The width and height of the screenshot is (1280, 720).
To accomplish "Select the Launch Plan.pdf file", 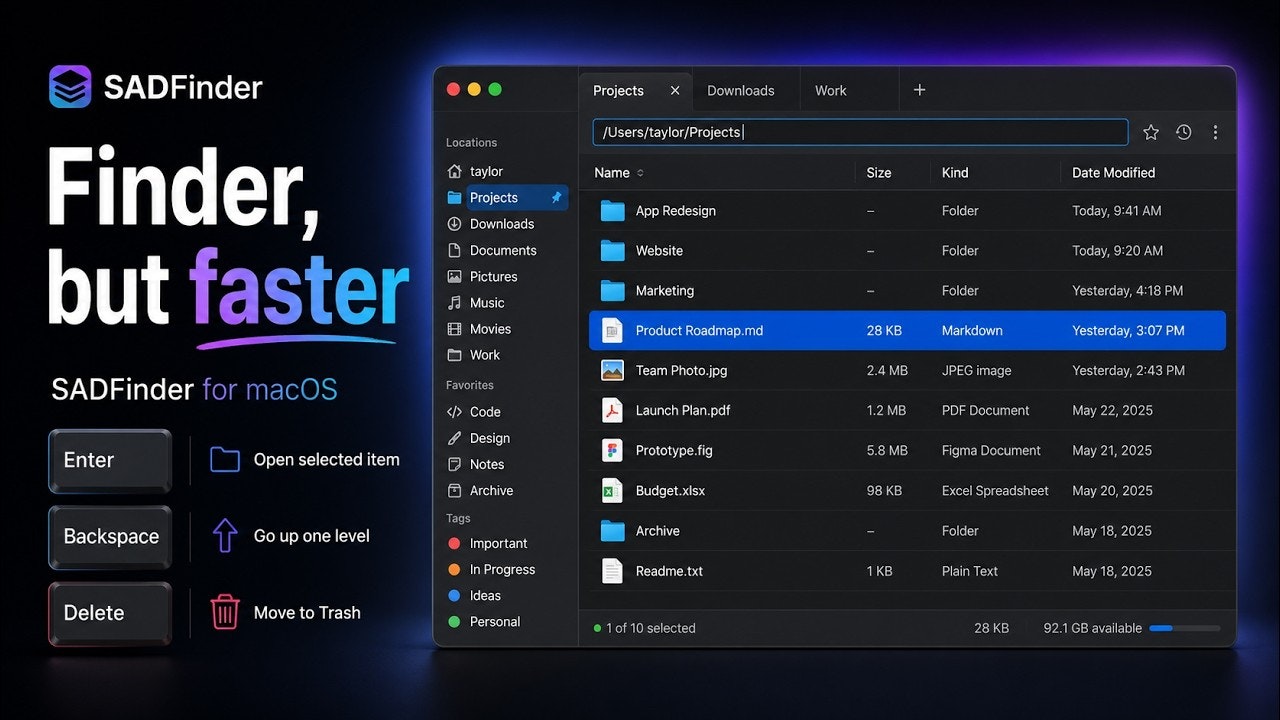I will [x=907, y=411].
